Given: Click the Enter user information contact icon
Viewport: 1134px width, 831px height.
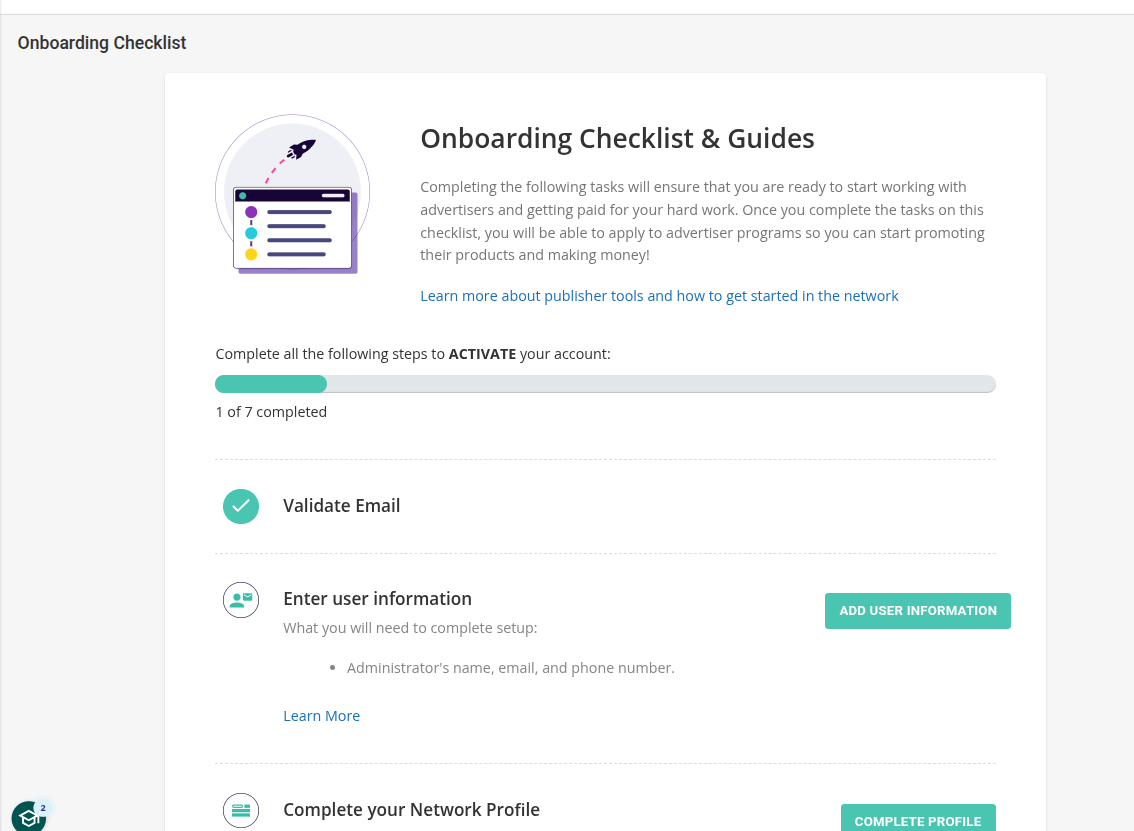Looking at the screenshot, I should (x=241, y=600).
